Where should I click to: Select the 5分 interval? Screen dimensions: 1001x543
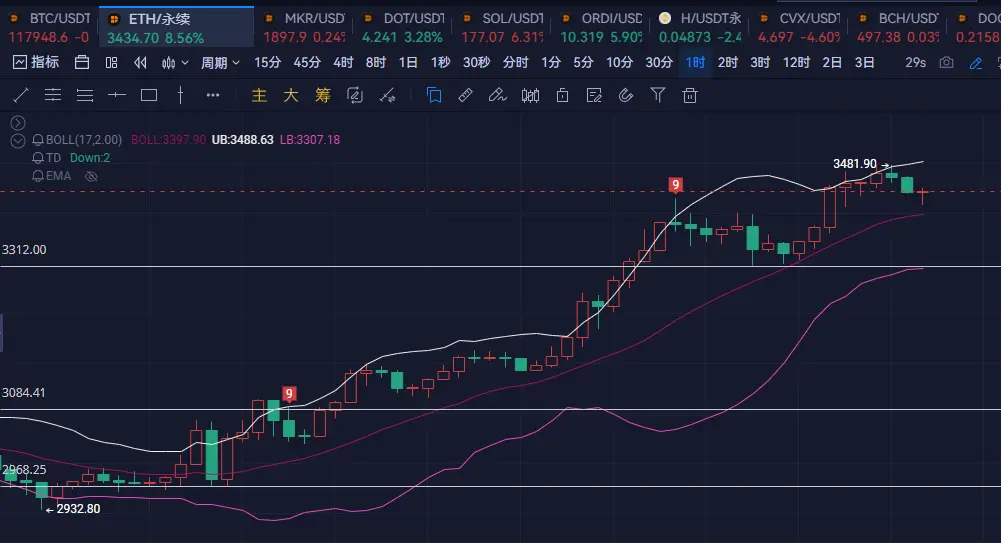point(583,63)
